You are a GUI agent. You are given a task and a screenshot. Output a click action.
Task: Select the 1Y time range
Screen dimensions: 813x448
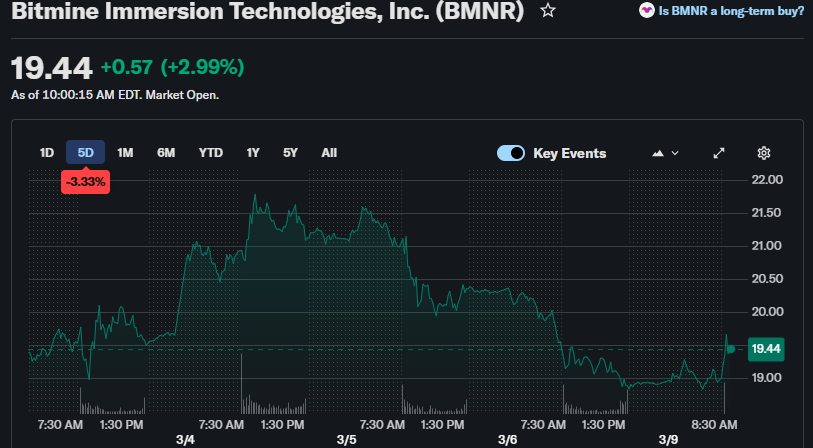tap(253, 153)
